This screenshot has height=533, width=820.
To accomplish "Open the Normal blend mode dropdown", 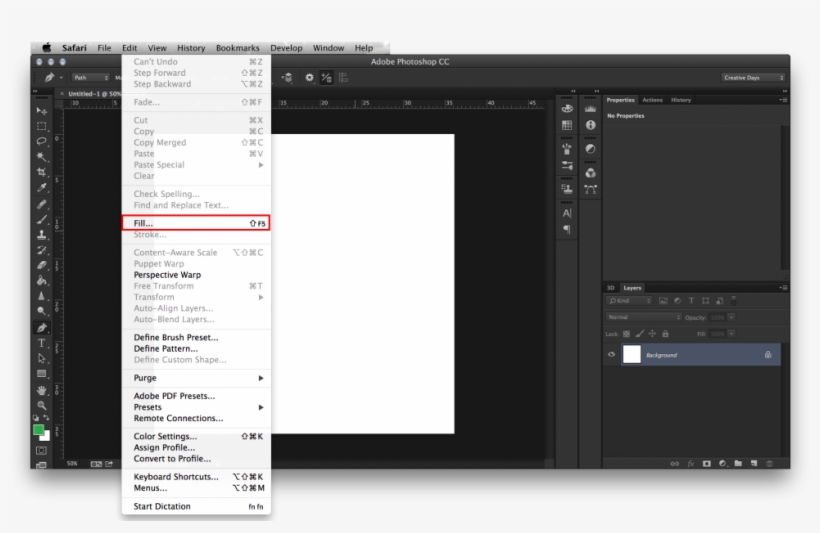I will [x=643, y=317].
